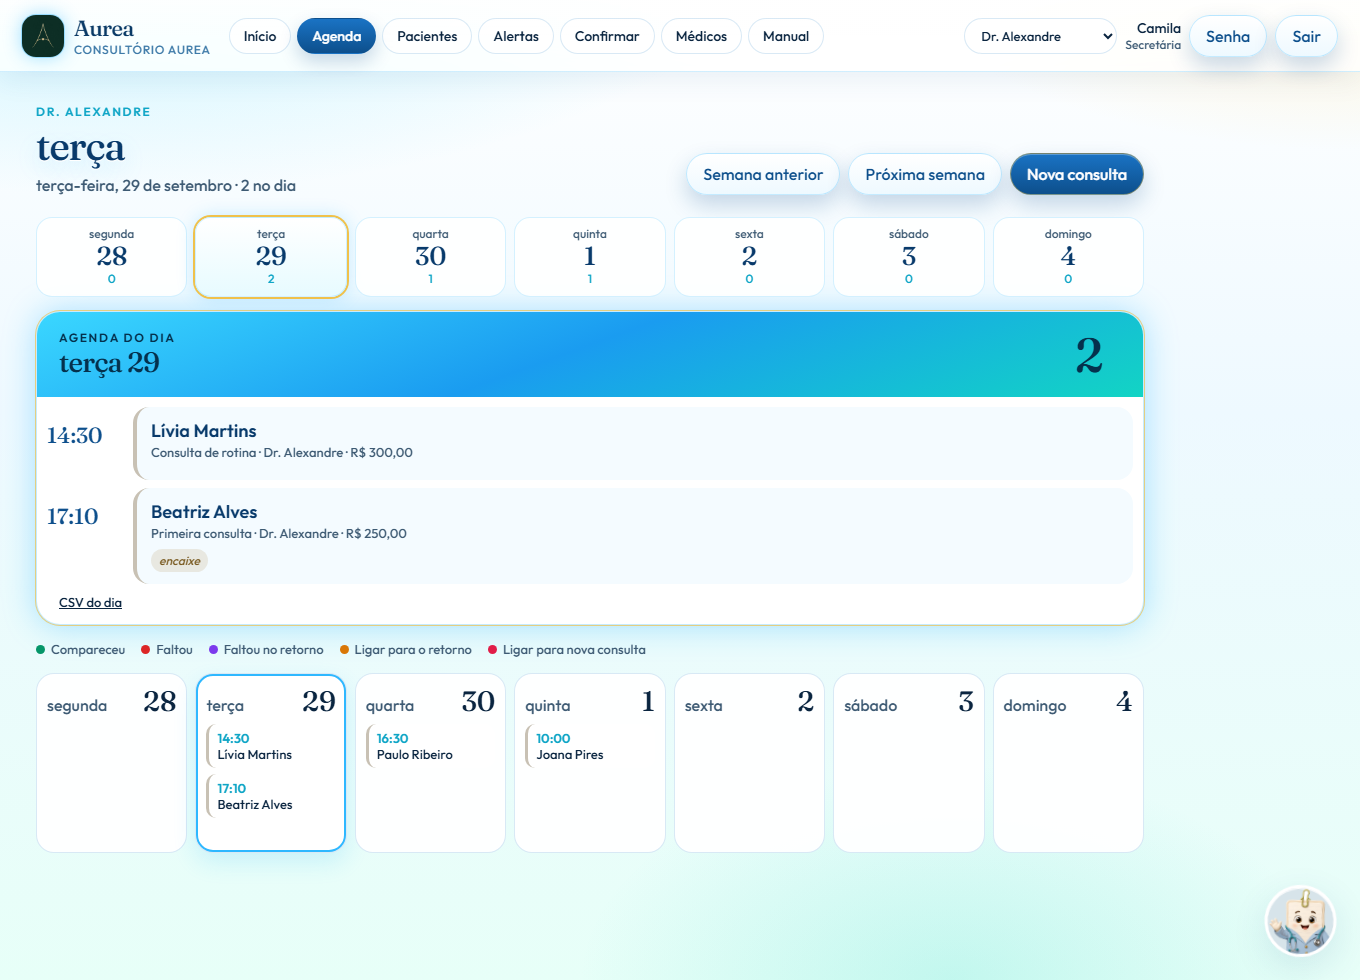Screen dimensions: 1360x980
Task: Select segunda 28 in the week strip
Action: pyautogui.click(x=111, y=257)
